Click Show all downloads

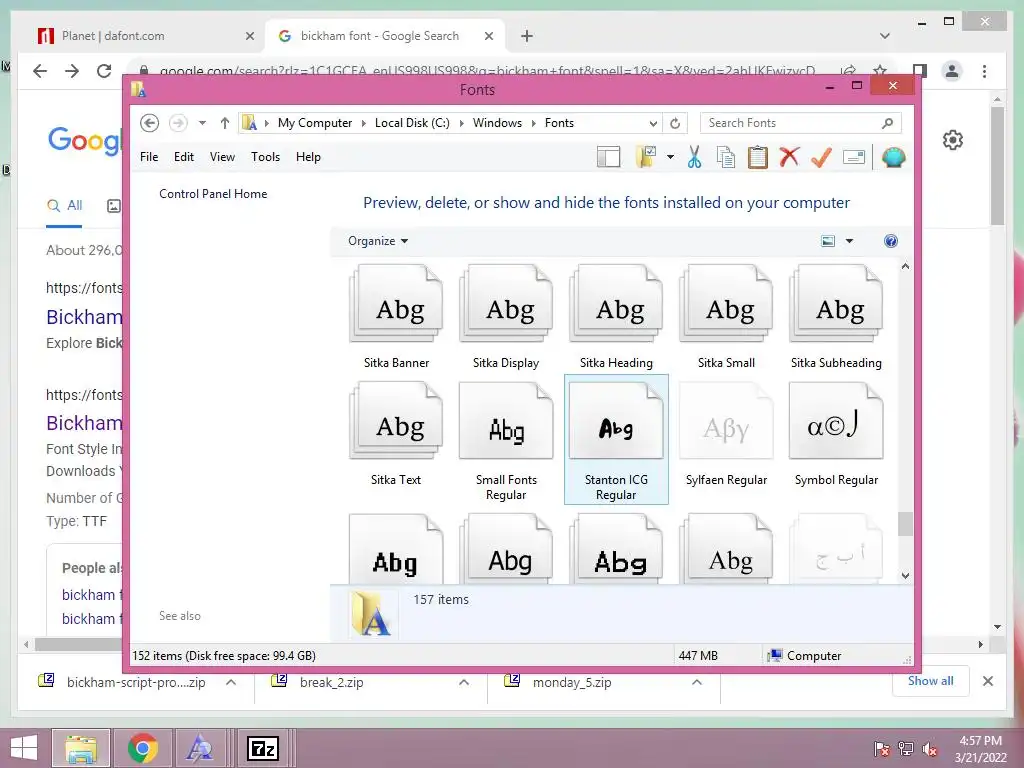931,681
